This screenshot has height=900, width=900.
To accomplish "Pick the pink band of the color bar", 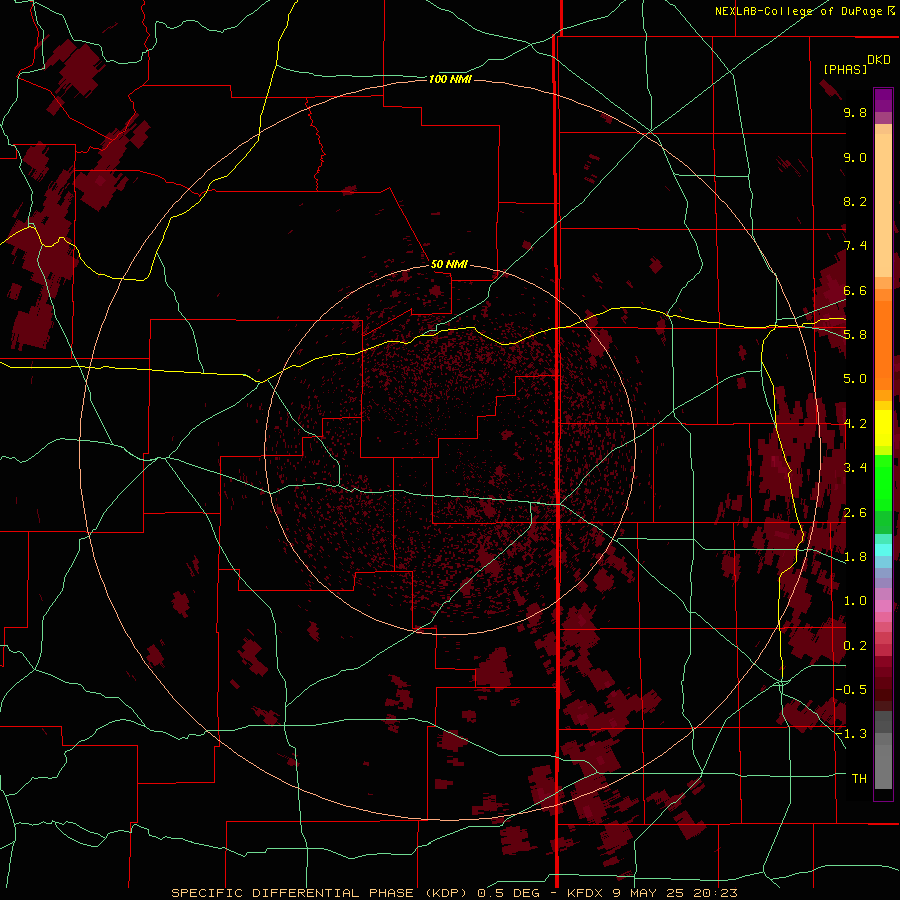I will pyautogui.click(x=883, y=606).
